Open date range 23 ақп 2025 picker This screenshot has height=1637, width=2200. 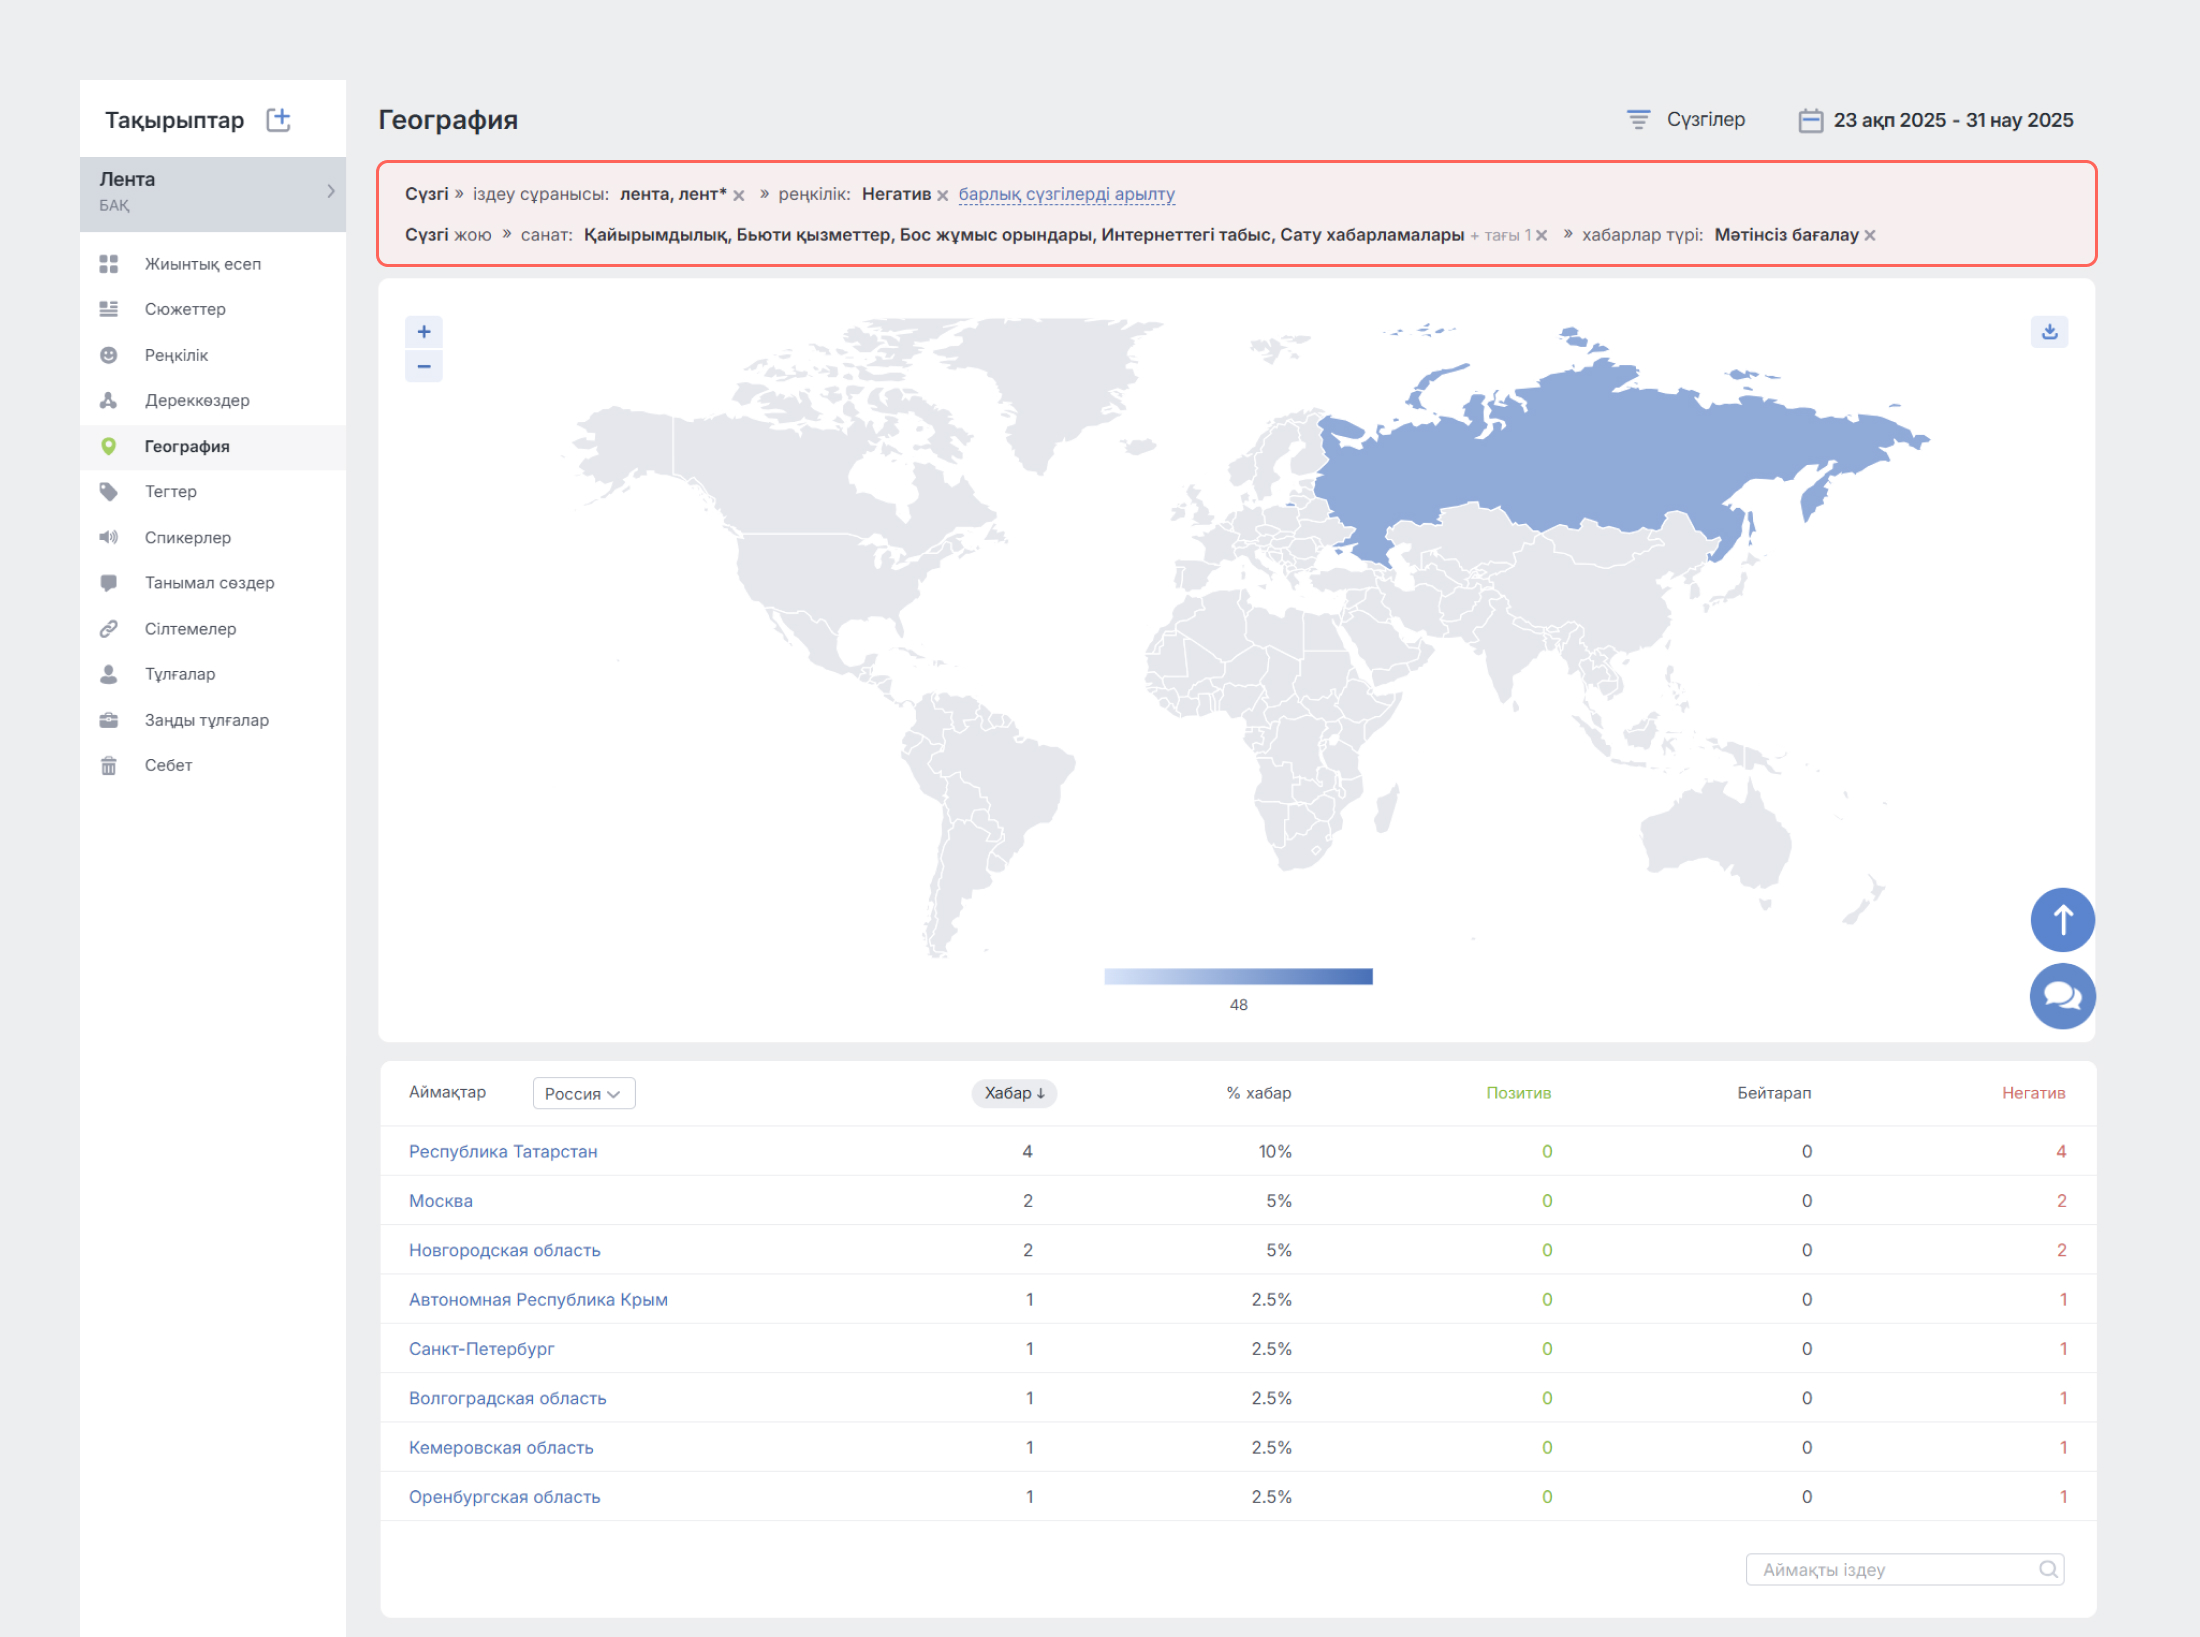(1953, 120)
